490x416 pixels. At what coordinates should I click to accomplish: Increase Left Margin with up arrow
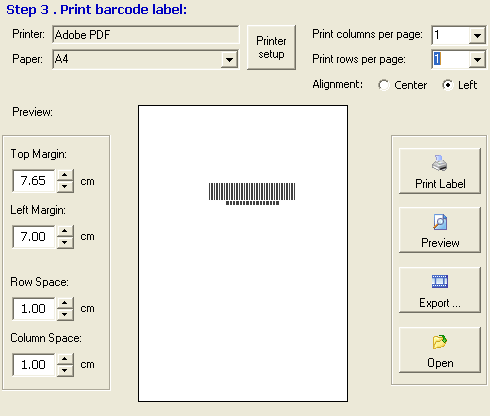tap(65, 231)
